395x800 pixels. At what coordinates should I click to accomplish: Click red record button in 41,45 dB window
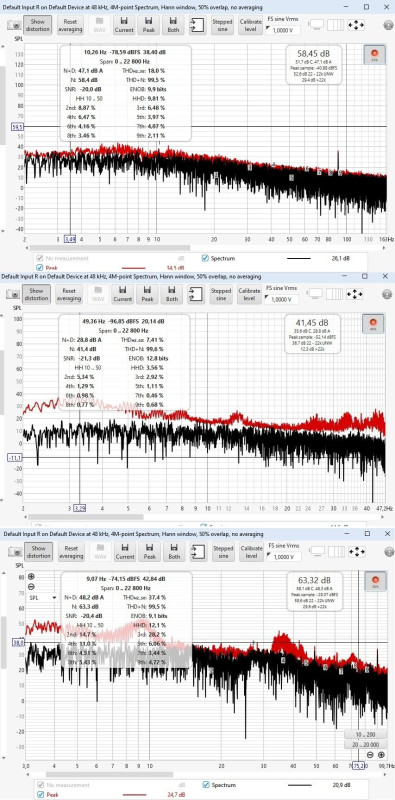(x=373, y=323)
